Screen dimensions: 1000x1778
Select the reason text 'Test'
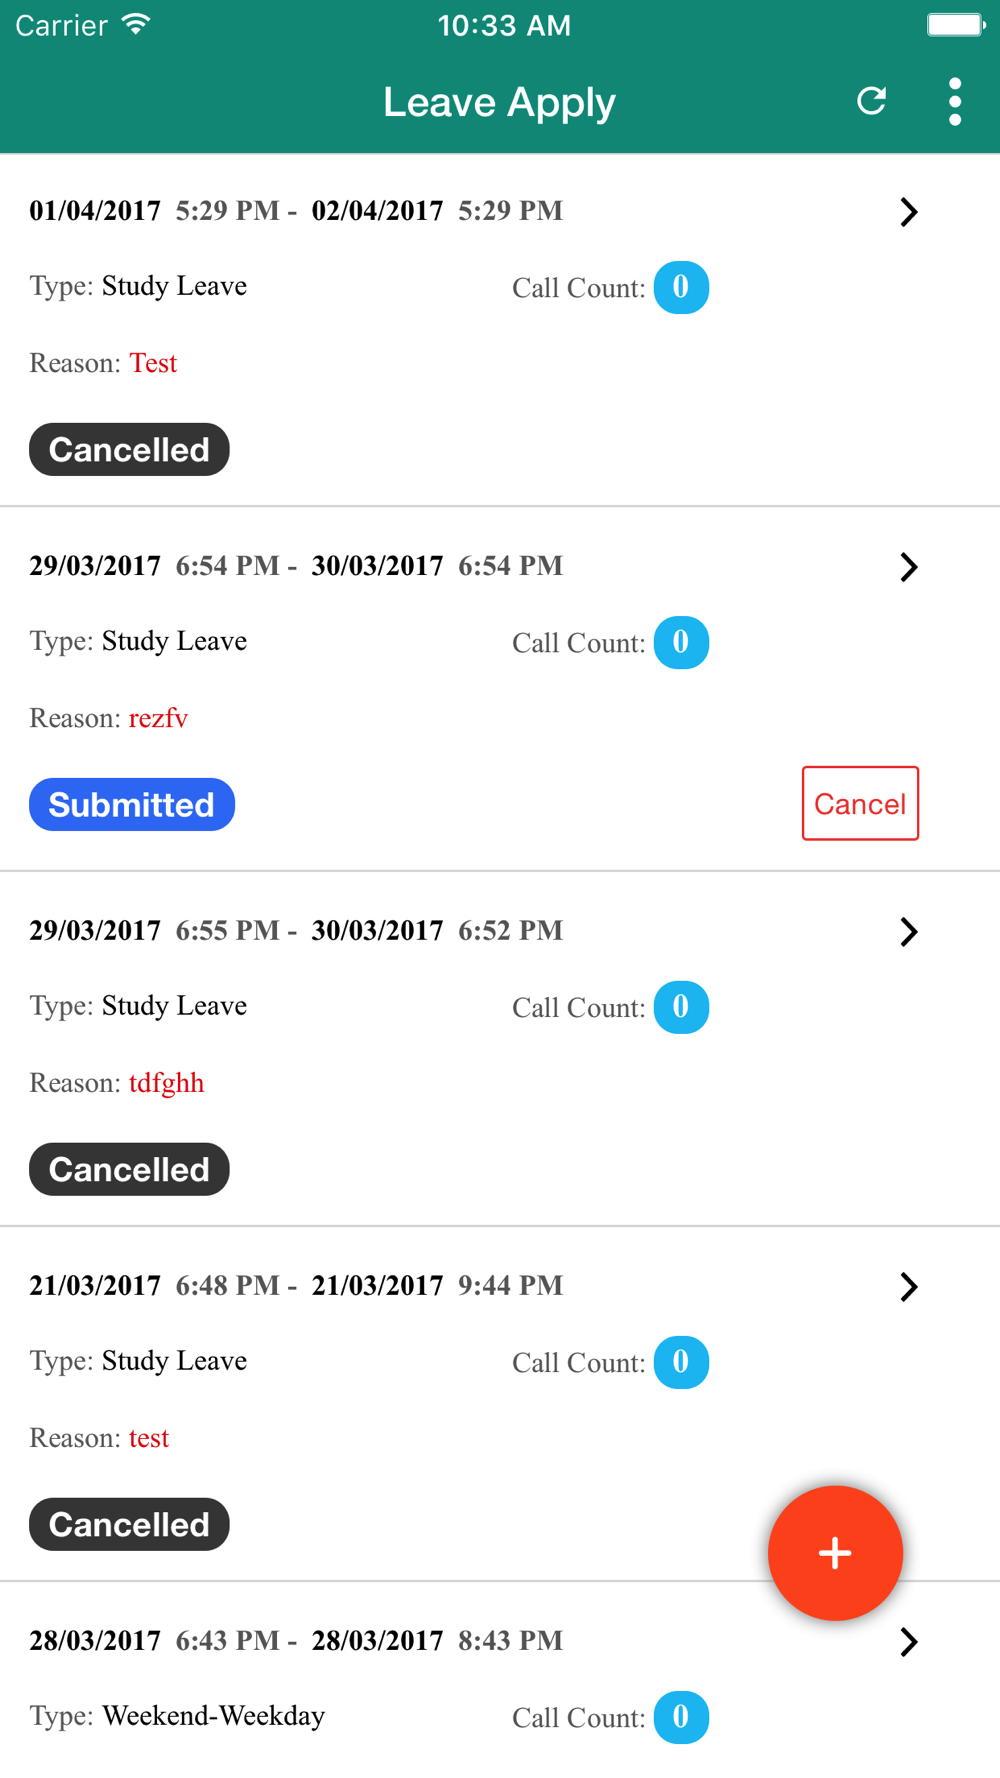pyautogui.click(x=153, y=363)
